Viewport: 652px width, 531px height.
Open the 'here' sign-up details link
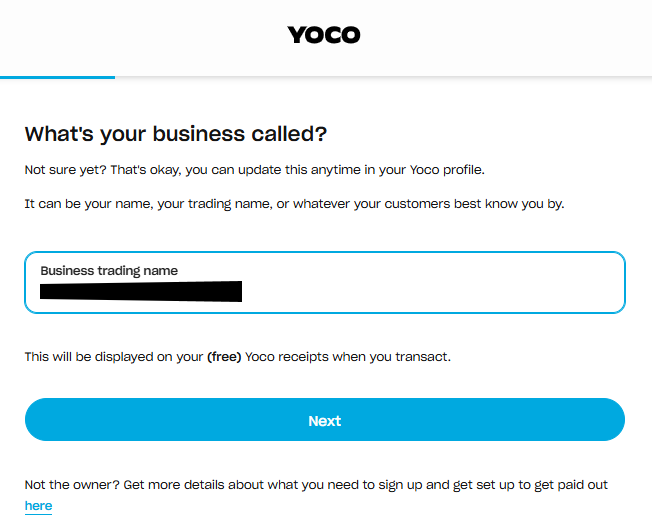point(38,506)
